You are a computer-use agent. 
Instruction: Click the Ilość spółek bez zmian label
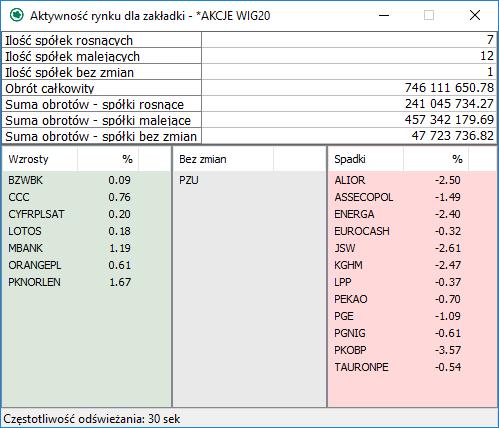click(x=69, y=73)
